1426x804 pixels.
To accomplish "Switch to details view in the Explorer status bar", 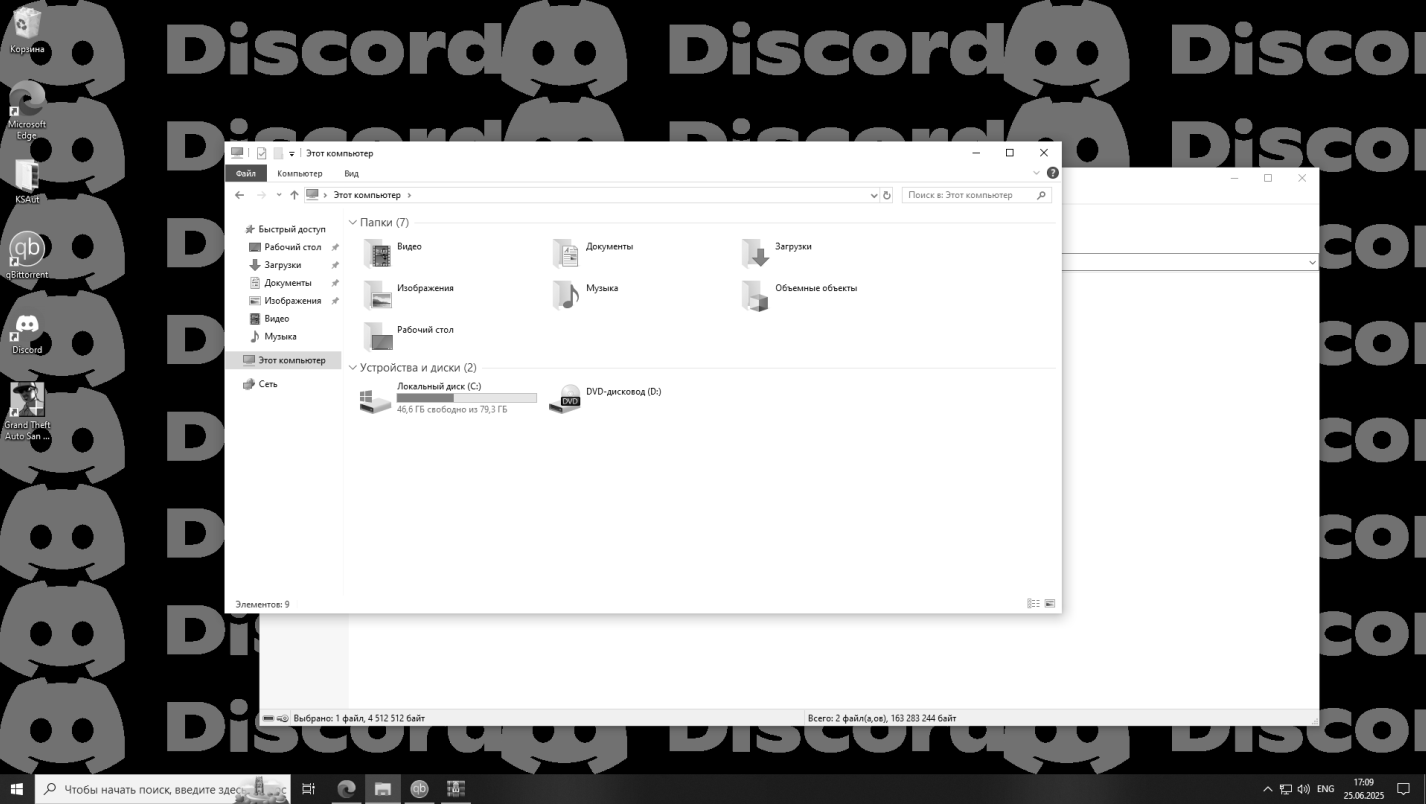I will pyautogui.click(x=1033, y=604).
